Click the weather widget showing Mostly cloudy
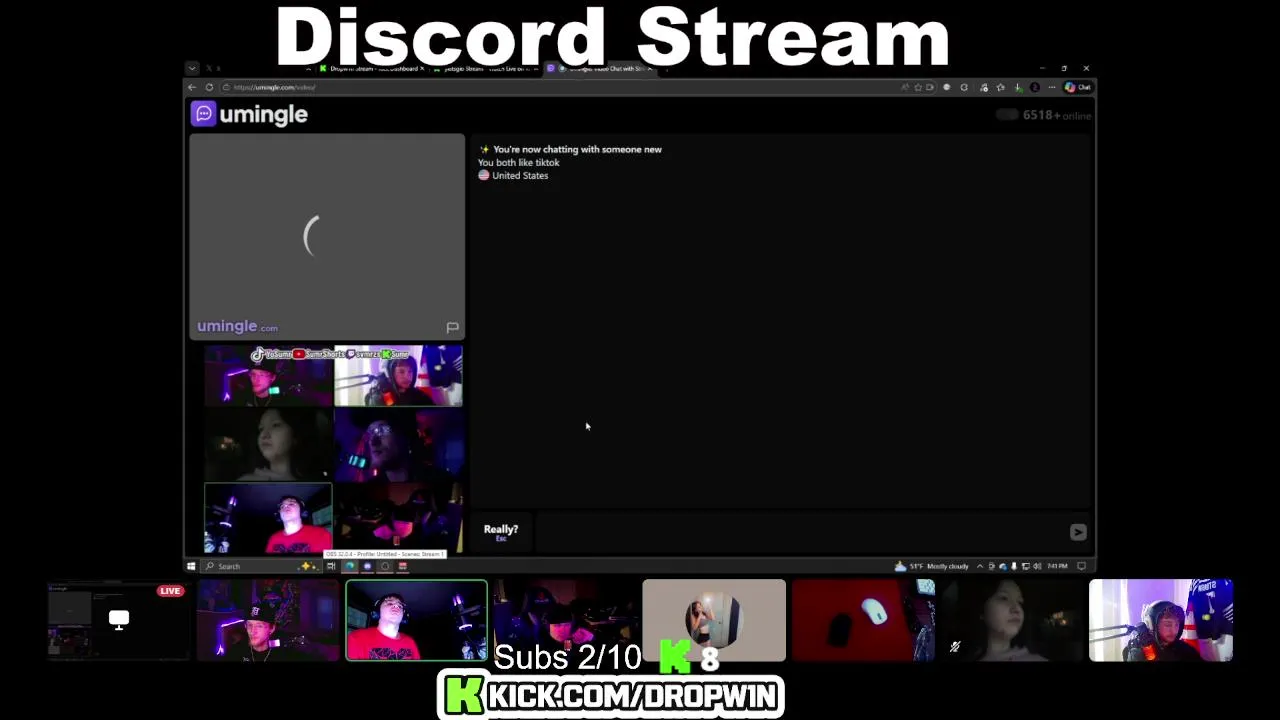This screenshot has height=720, width=1280. click(x=933, y=566)
